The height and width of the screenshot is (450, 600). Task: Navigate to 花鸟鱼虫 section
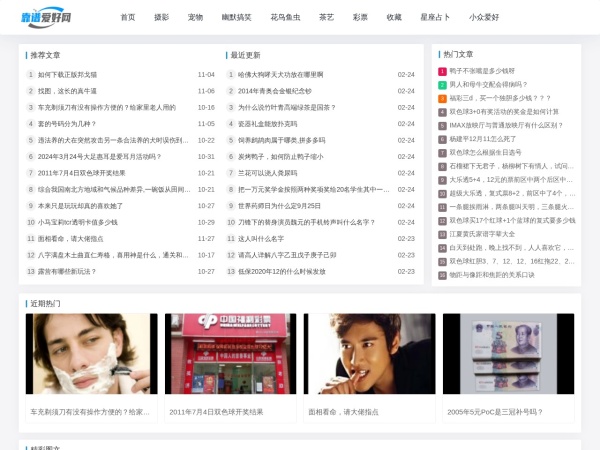(x=284, y=17)
